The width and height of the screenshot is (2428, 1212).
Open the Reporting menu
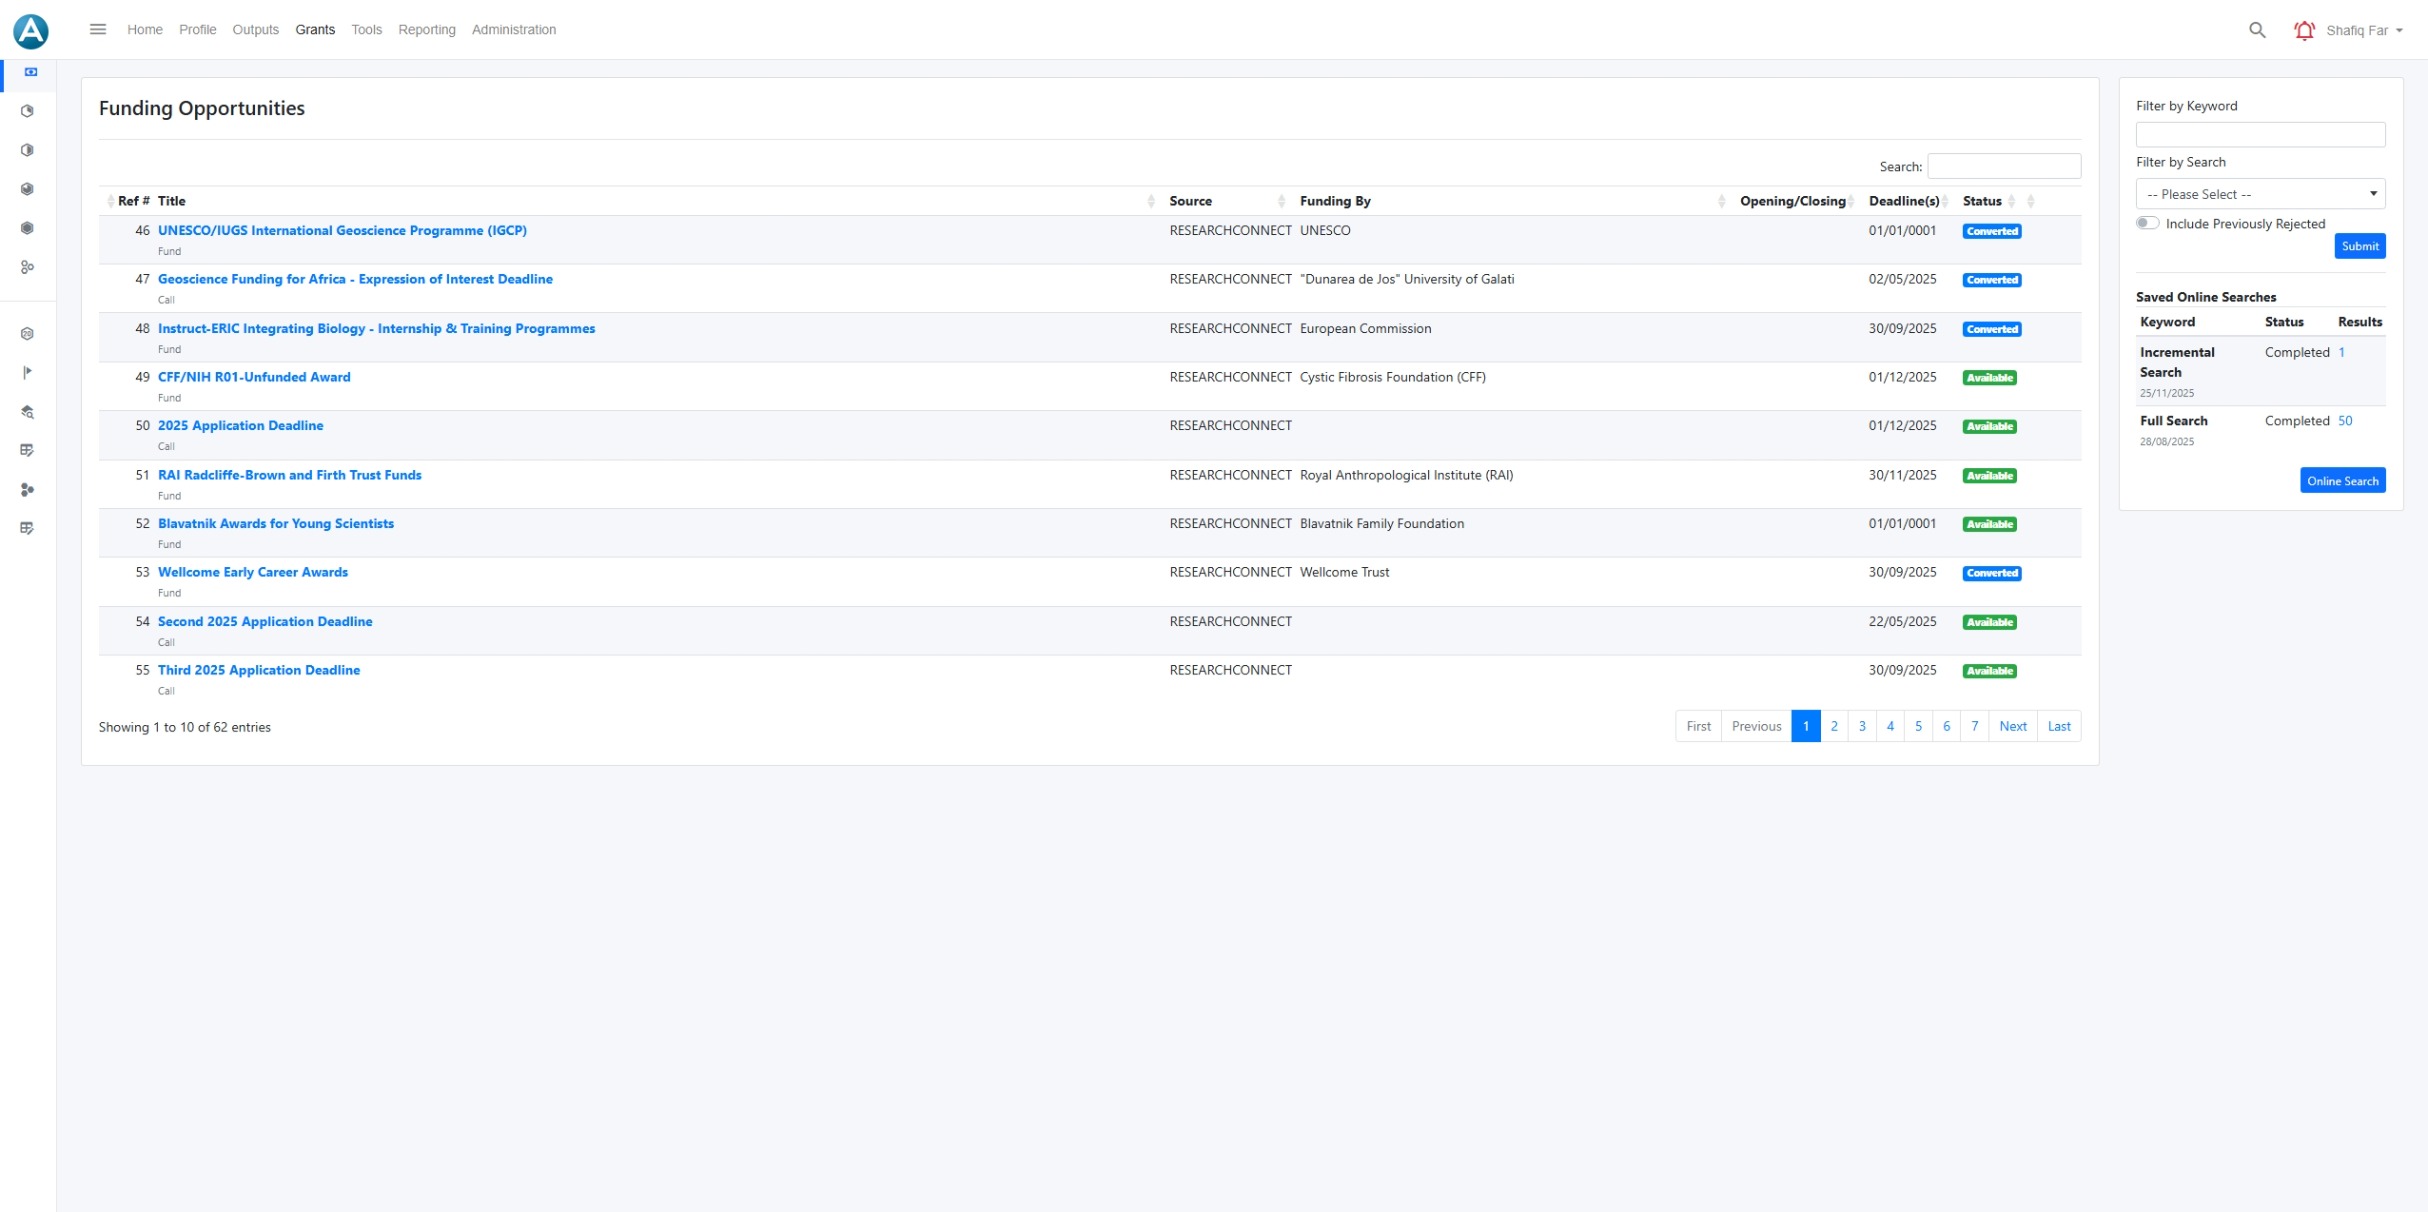pos(426,30)
